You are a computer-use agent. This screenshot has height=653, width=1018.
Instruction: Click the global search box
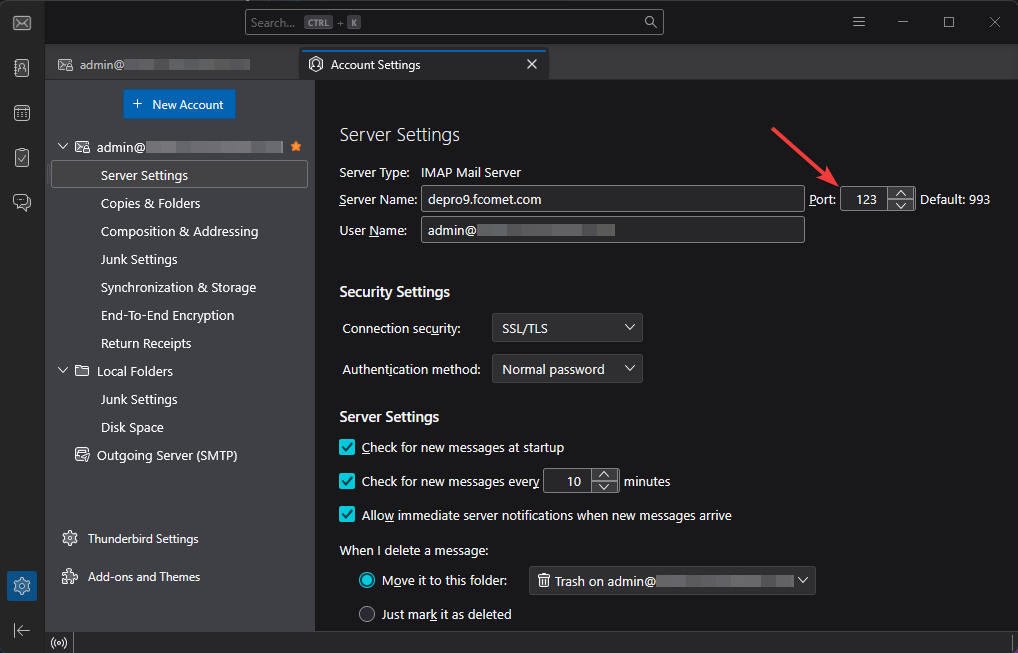pos(454,22)
